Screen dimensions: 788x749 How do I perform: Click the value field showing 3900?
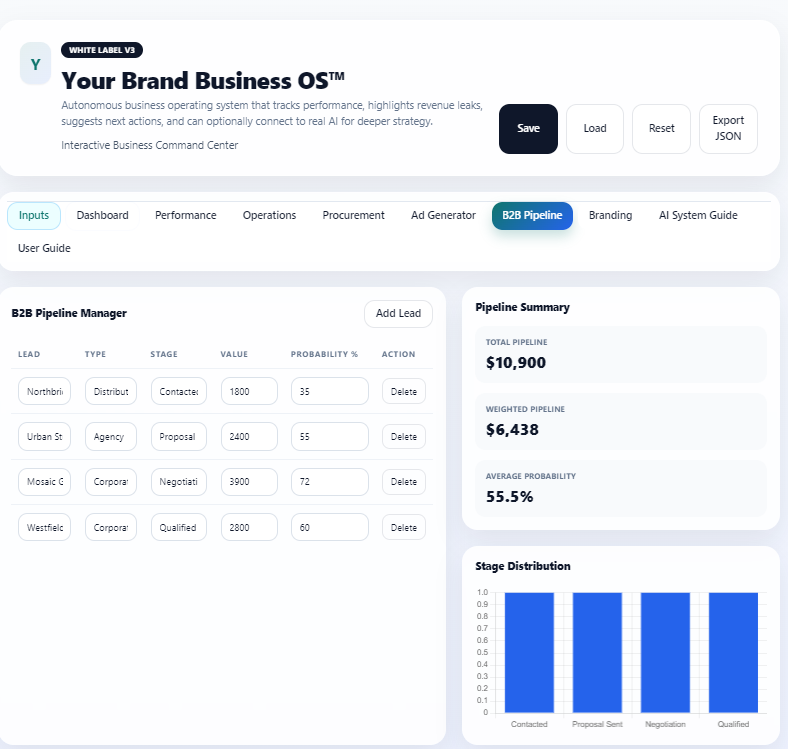click(x=249, y=482)
